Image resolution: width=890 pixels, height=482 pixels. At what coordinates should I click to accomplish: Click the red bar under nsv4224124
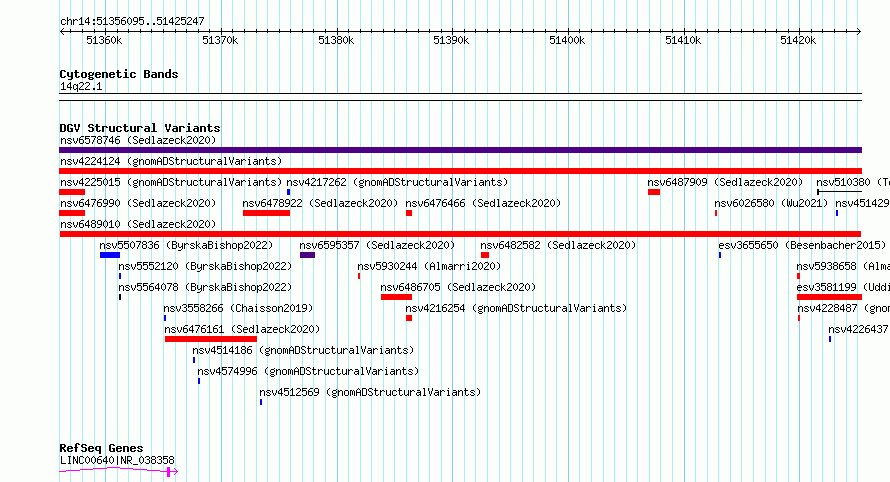(460, 171)
